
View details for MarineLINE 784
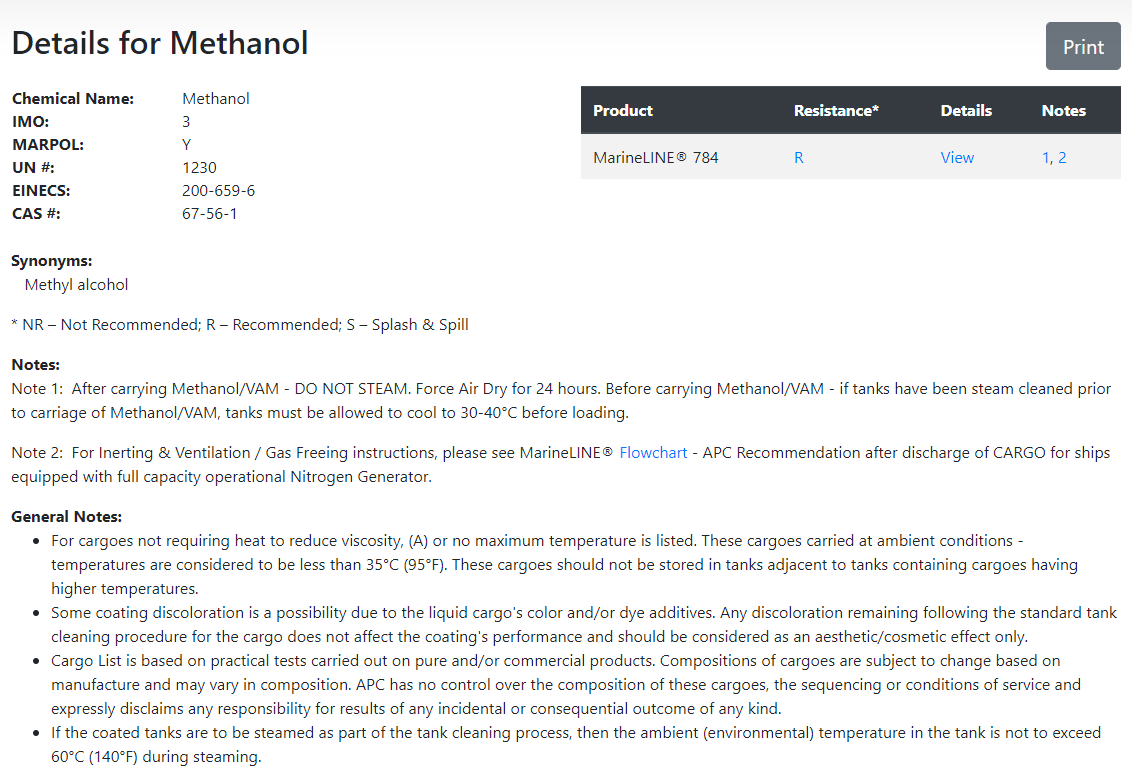[957, 157]
